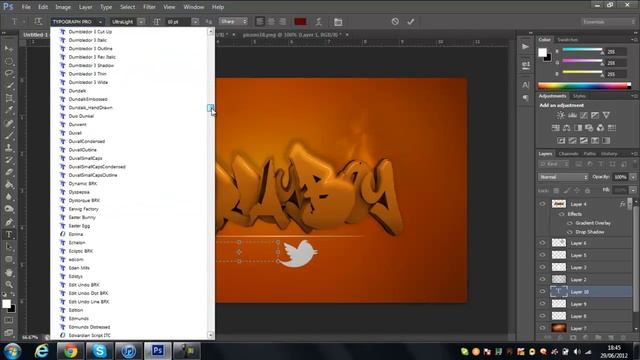
Task: Select the Horizontal Type tool
Action: [x=9, y=235]
